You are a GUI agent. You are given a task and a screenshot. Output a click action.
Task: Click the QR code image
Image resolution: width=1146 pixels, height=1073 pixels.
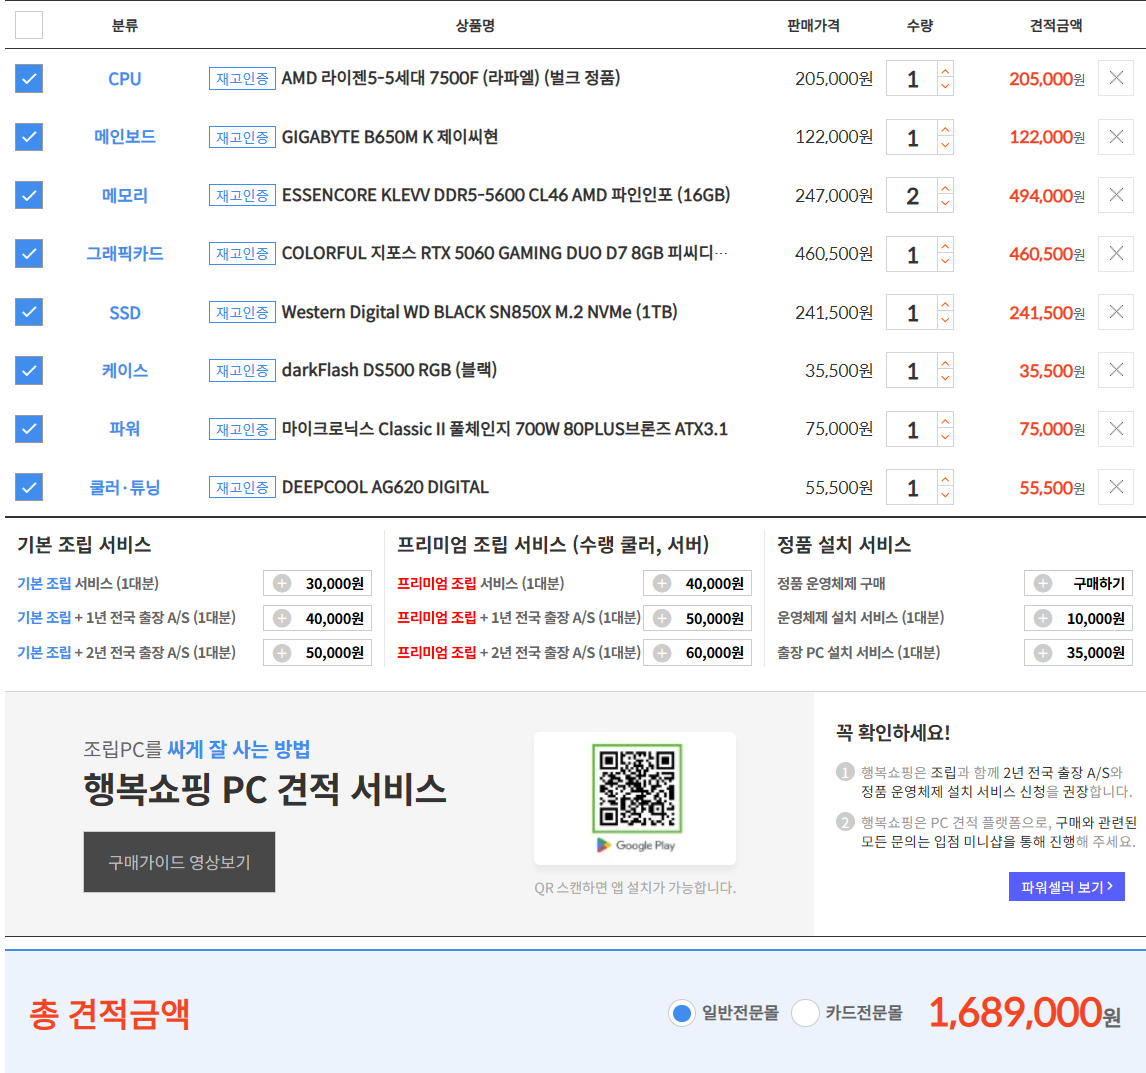pyautogui.click(x=636, y=789)
